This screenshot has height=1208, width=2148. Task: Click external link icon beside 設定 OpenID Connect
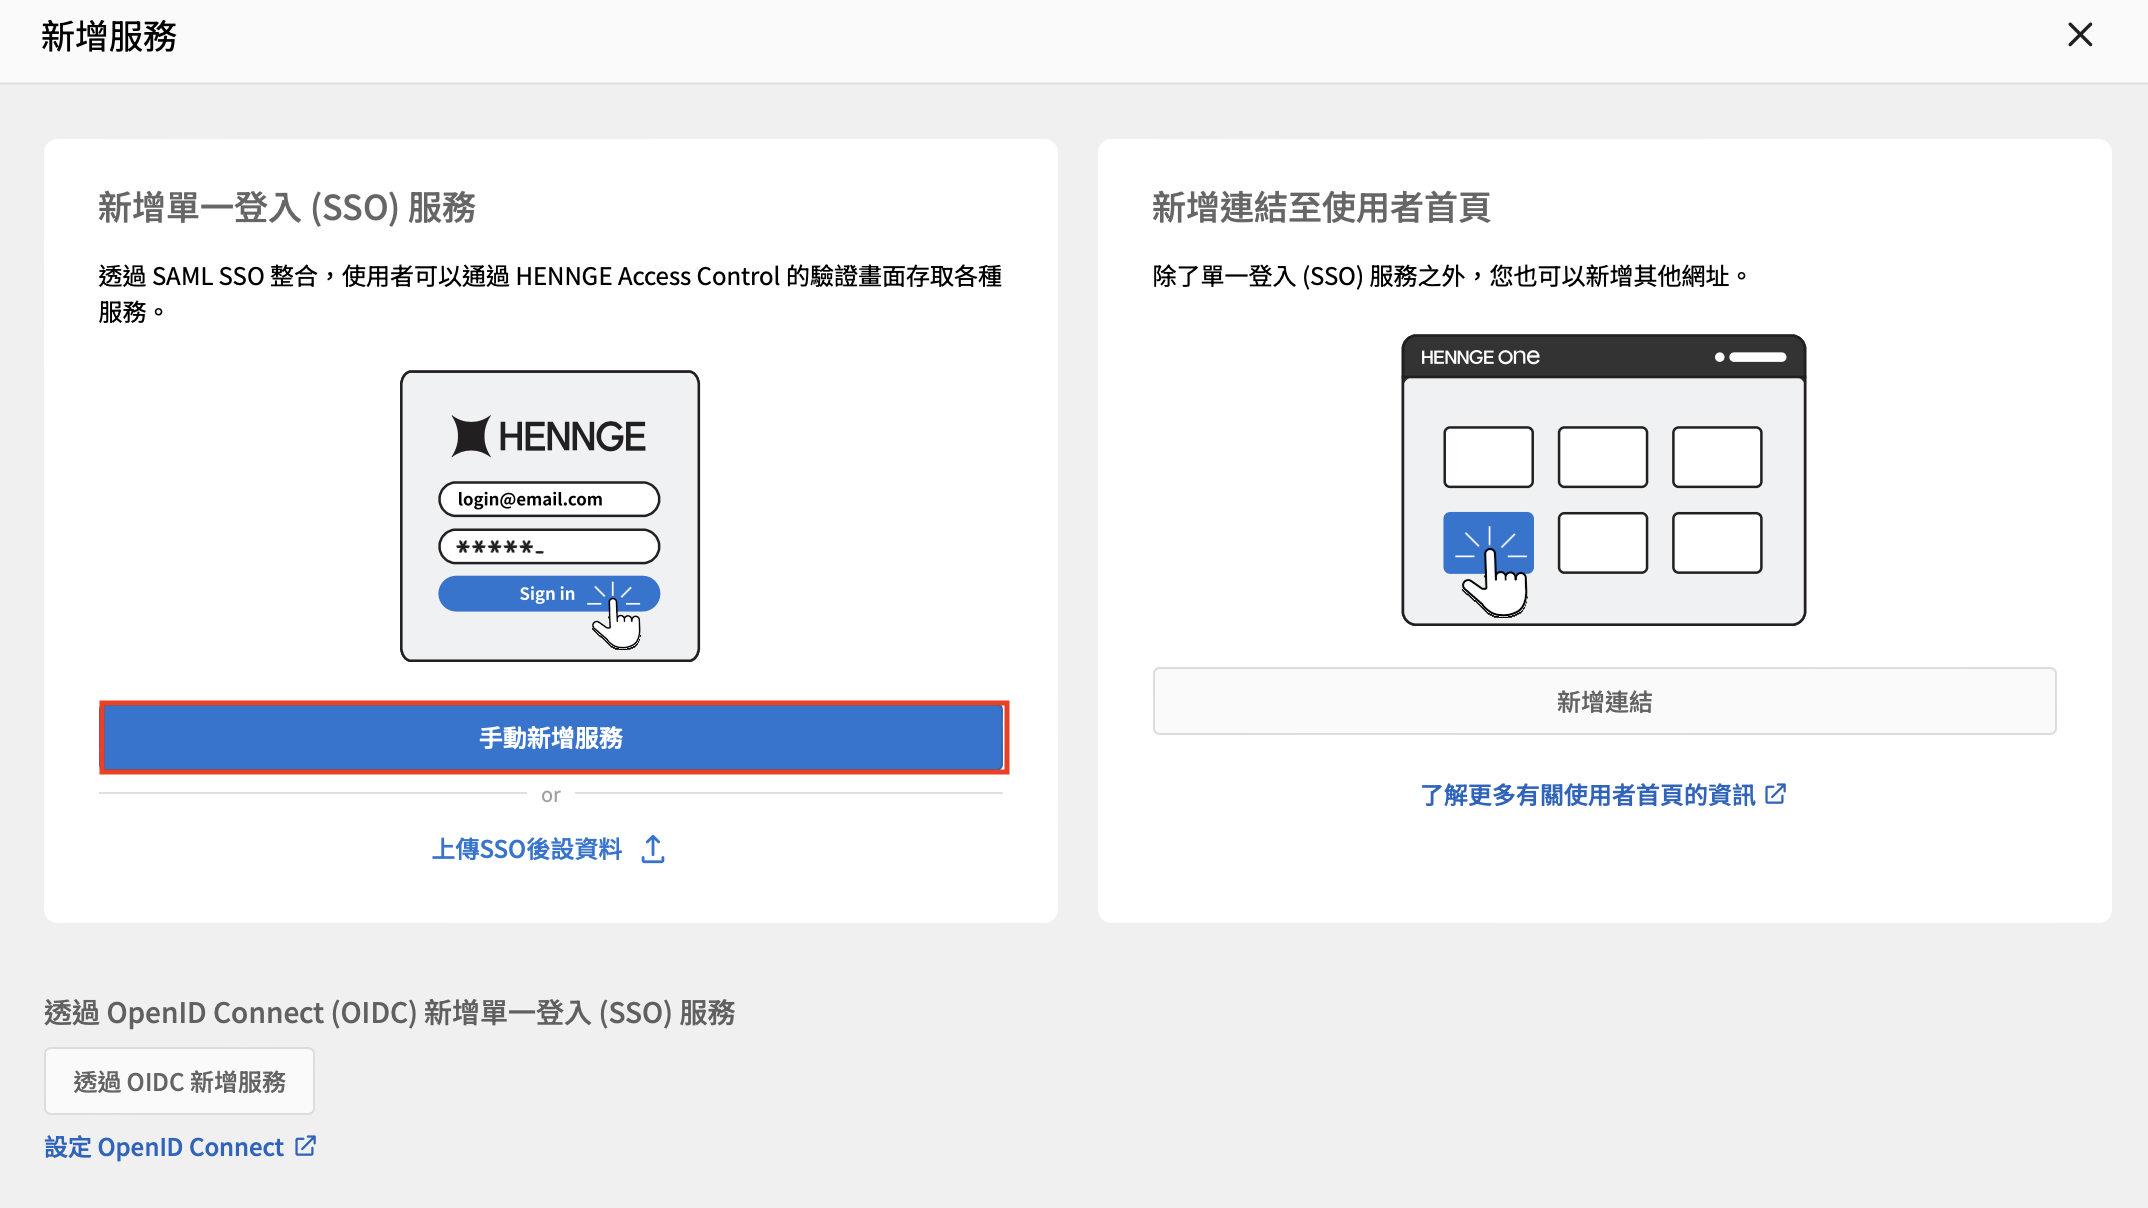click(x=306, y=1146)
